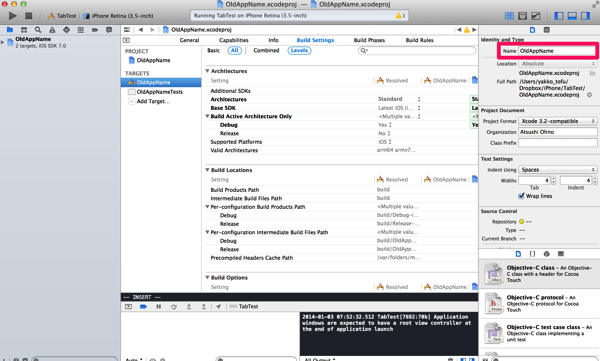
Task: Switch to Combined settings view
Action: click(x=266, y=51)
